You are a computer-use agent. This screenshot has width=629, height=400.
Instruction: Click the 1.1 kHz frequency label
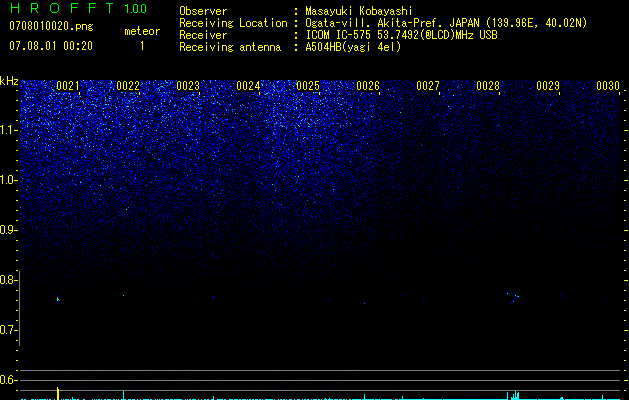(9, 130)
